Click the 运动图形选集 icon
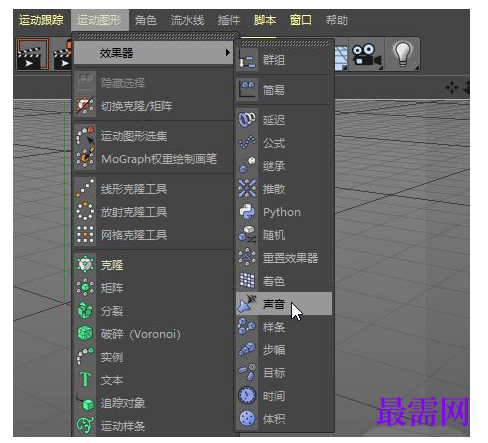This screenshot has width=488, height=443. click(x=85, y=136)
